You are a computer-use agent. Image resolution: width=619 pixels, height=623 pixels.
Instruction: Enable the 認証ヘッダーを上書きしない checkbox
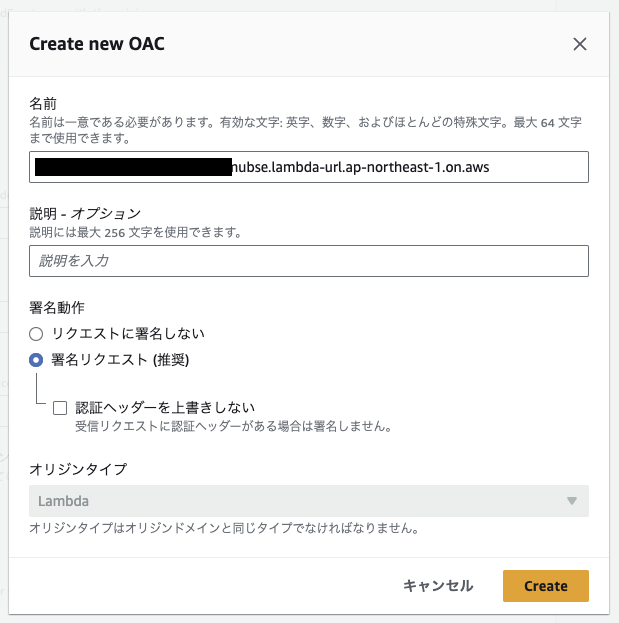click(60, 408)
